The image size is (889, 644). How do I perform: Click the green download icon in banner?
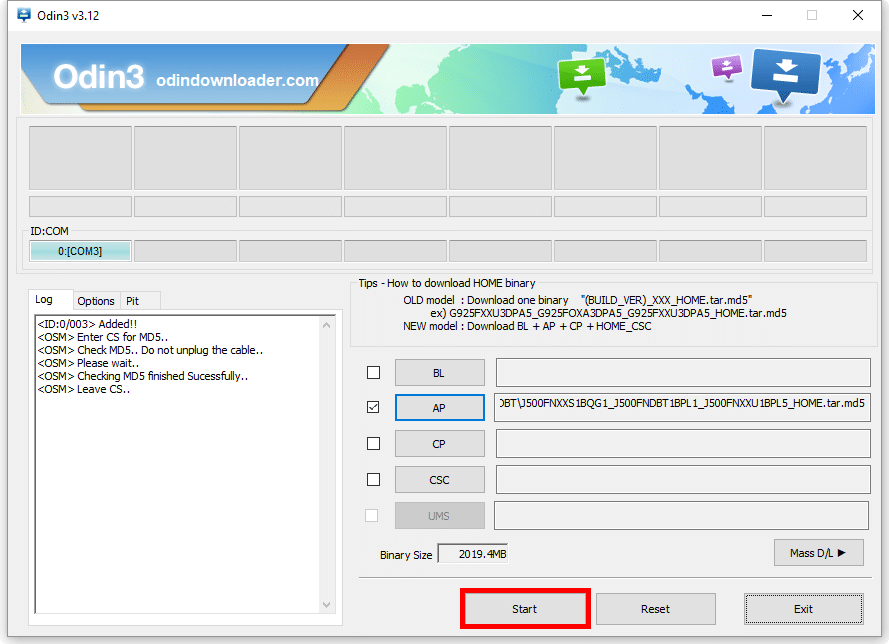582,77
